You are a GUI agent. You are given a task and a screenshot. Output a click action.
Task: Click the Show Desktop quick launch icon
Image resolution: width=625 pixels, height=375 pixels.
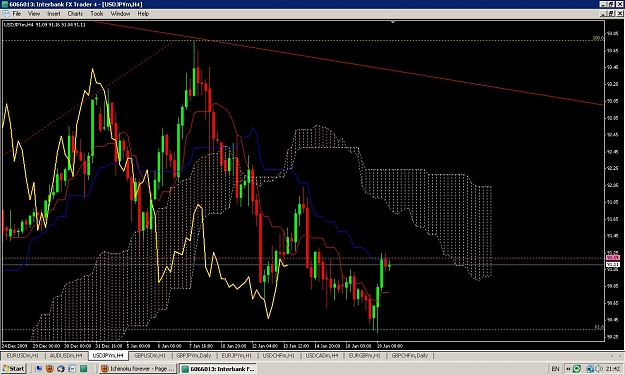pos(38,369)
